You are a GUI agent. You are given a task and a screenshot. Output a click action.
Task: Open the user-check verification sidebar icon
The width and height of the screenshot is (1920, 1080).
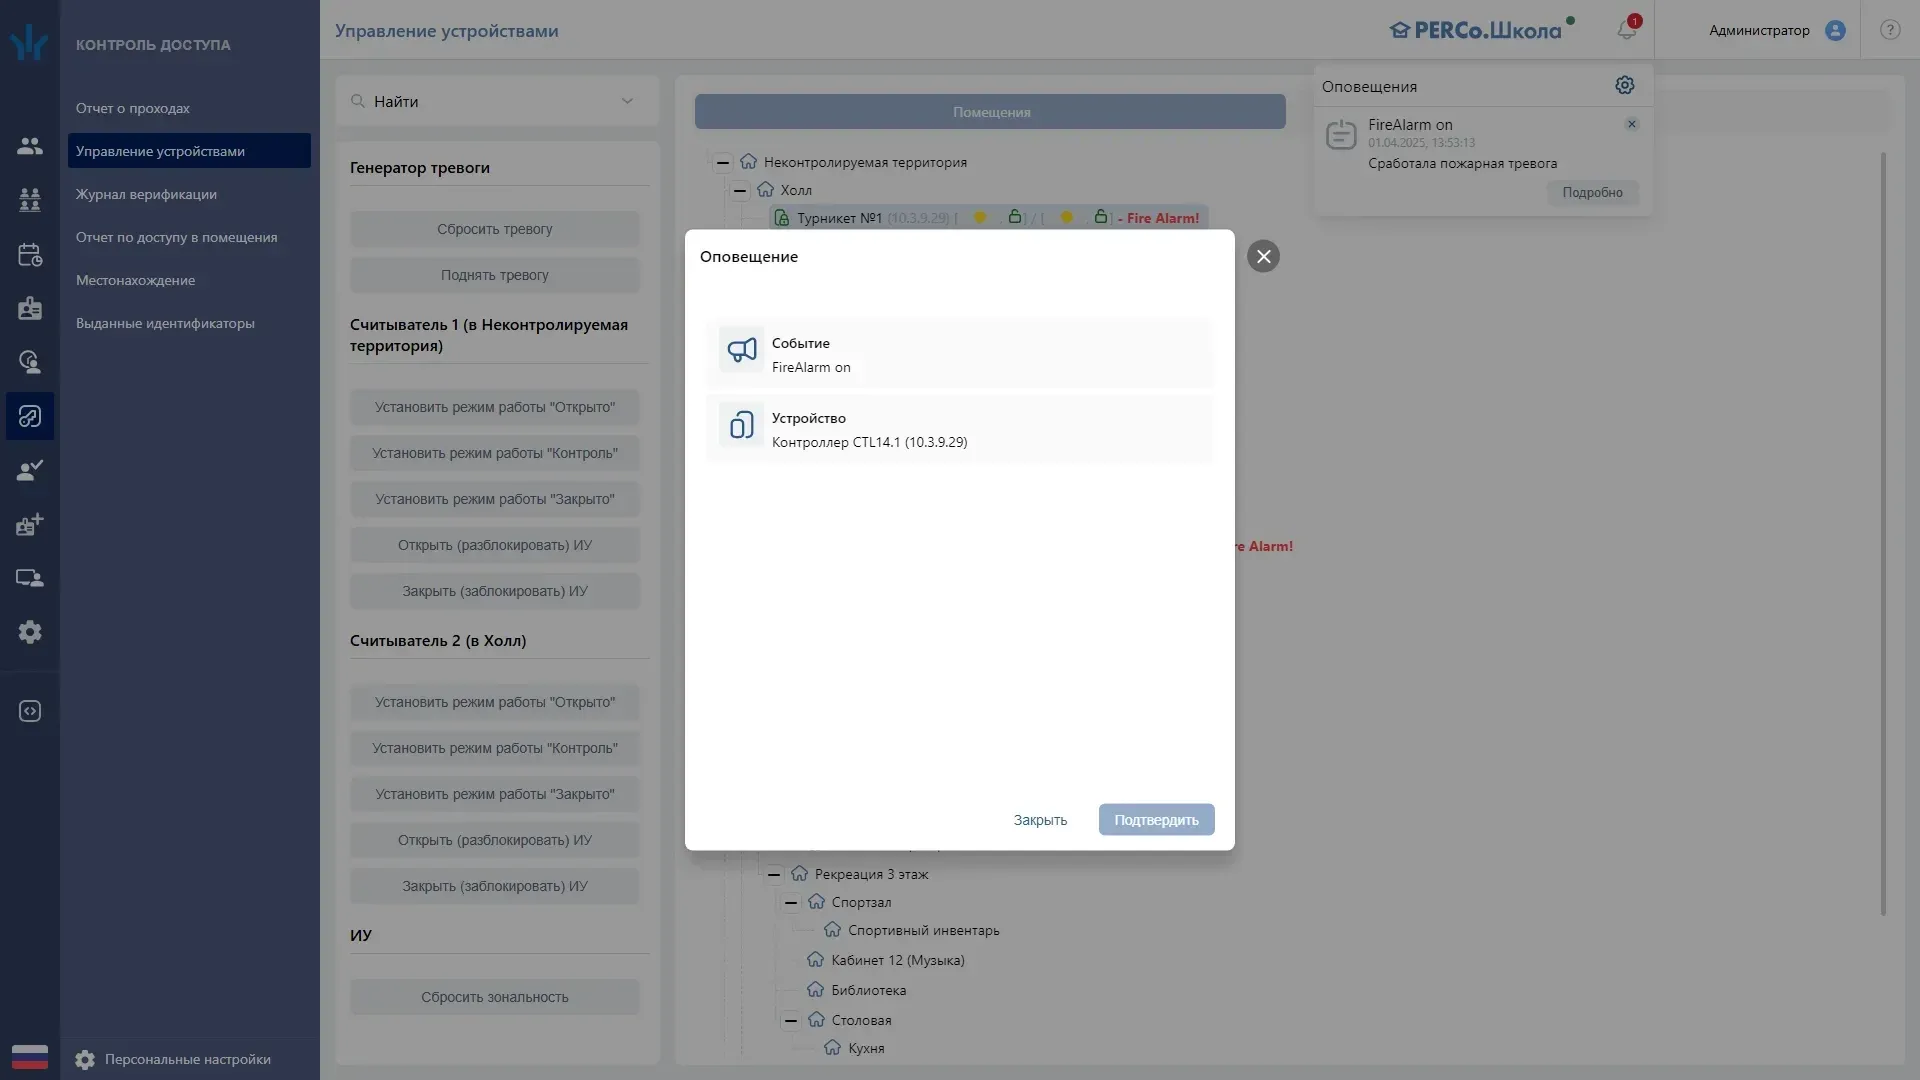(x=30, y=470)
